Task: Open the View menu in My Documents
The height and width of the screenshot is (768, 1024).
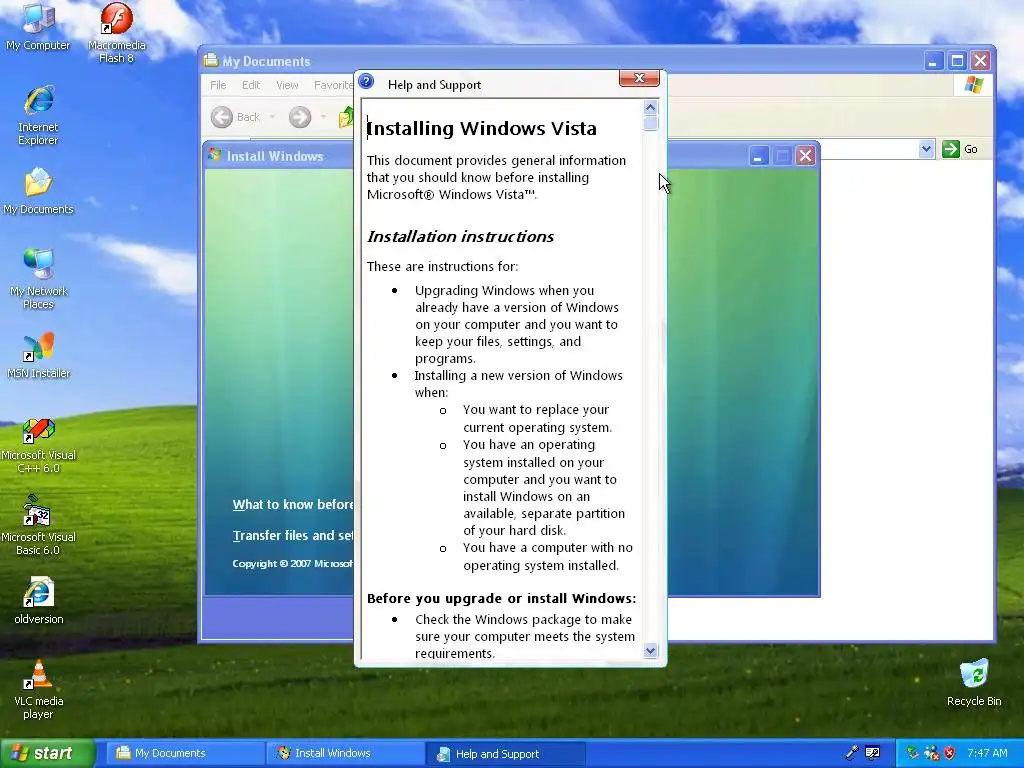Action: [x=287, y=85]
